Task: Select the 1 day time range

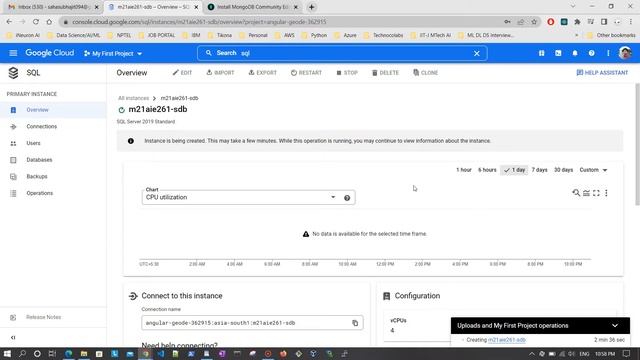Action: pyautogui.click(x=514, y=170)
